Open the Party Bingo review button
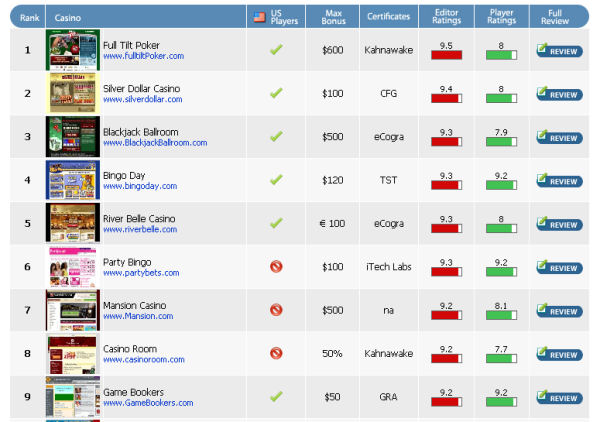Screen dimensions: 600x422 tap(559, 267)
